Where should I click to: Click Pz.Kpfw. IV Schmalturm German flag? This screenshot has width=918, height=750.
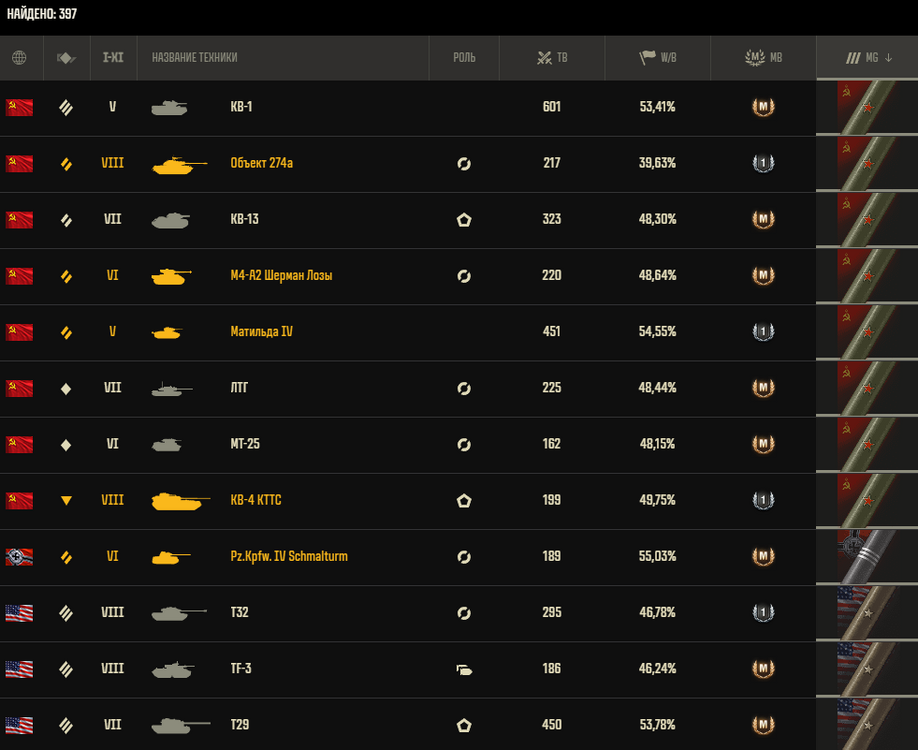point(19,557)
